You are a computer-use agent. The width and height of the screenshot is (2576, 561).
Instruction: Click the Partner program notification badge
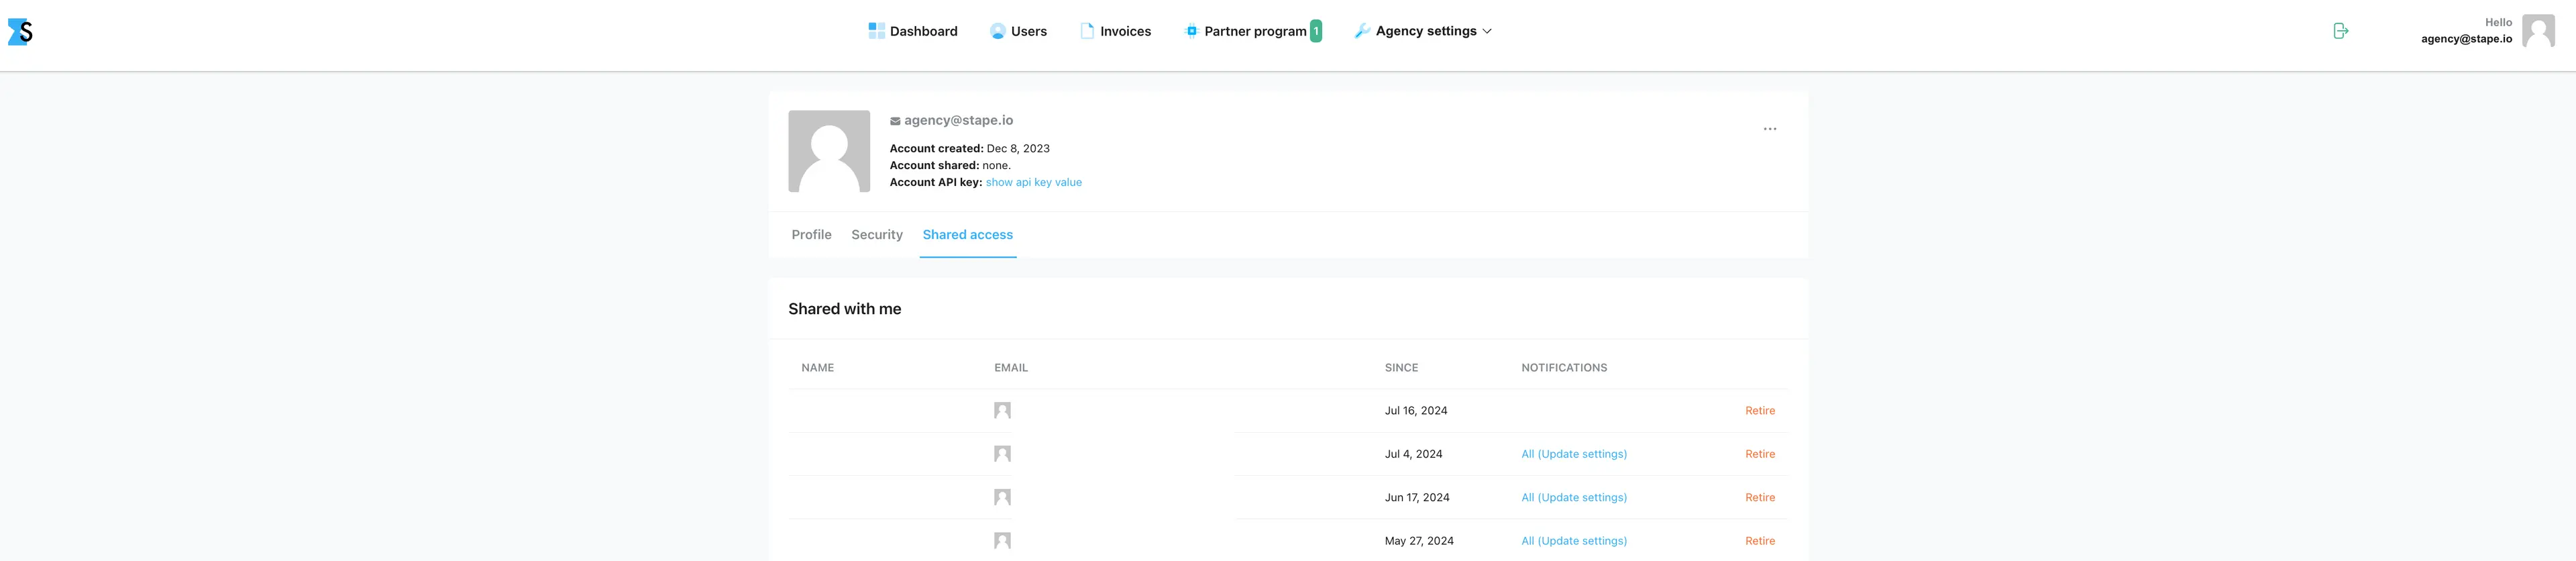(1316, 31)
